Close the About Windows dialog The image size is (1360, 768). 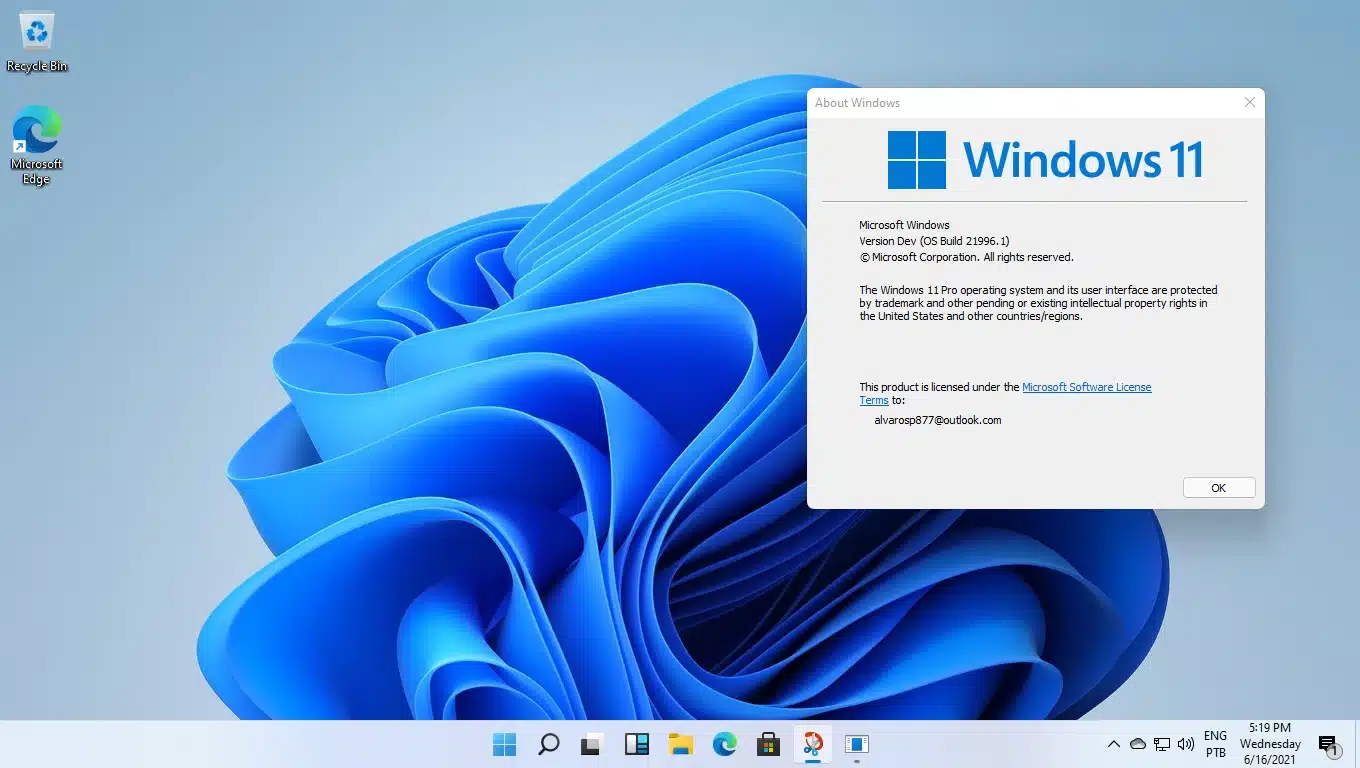(1249, 102)
